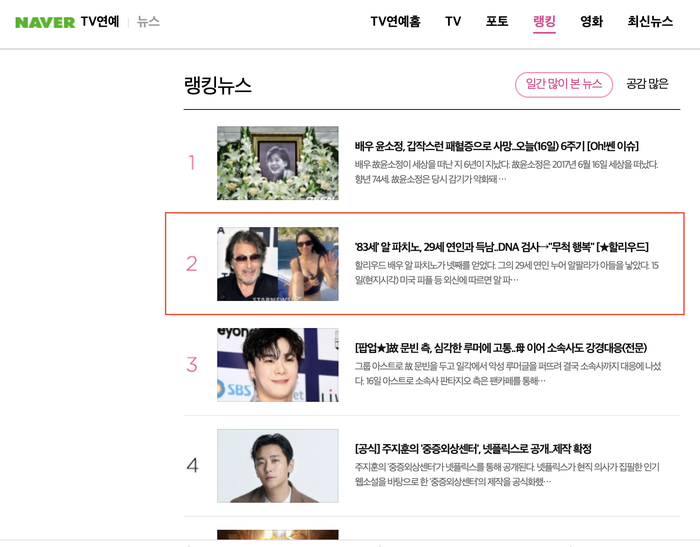Open the 주지훈 portrait thumbnail
The image size is (700, 547).
click(278, 466)
